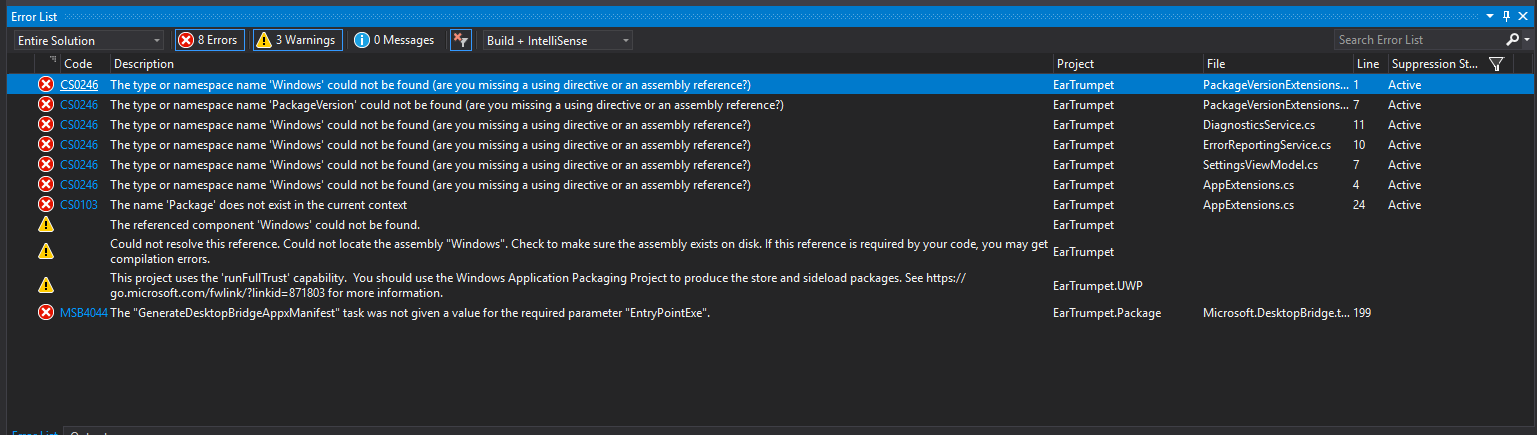Click the warning icon beside the runFullTrust message
Screen dimensions: 1537x435
point(46,285)
